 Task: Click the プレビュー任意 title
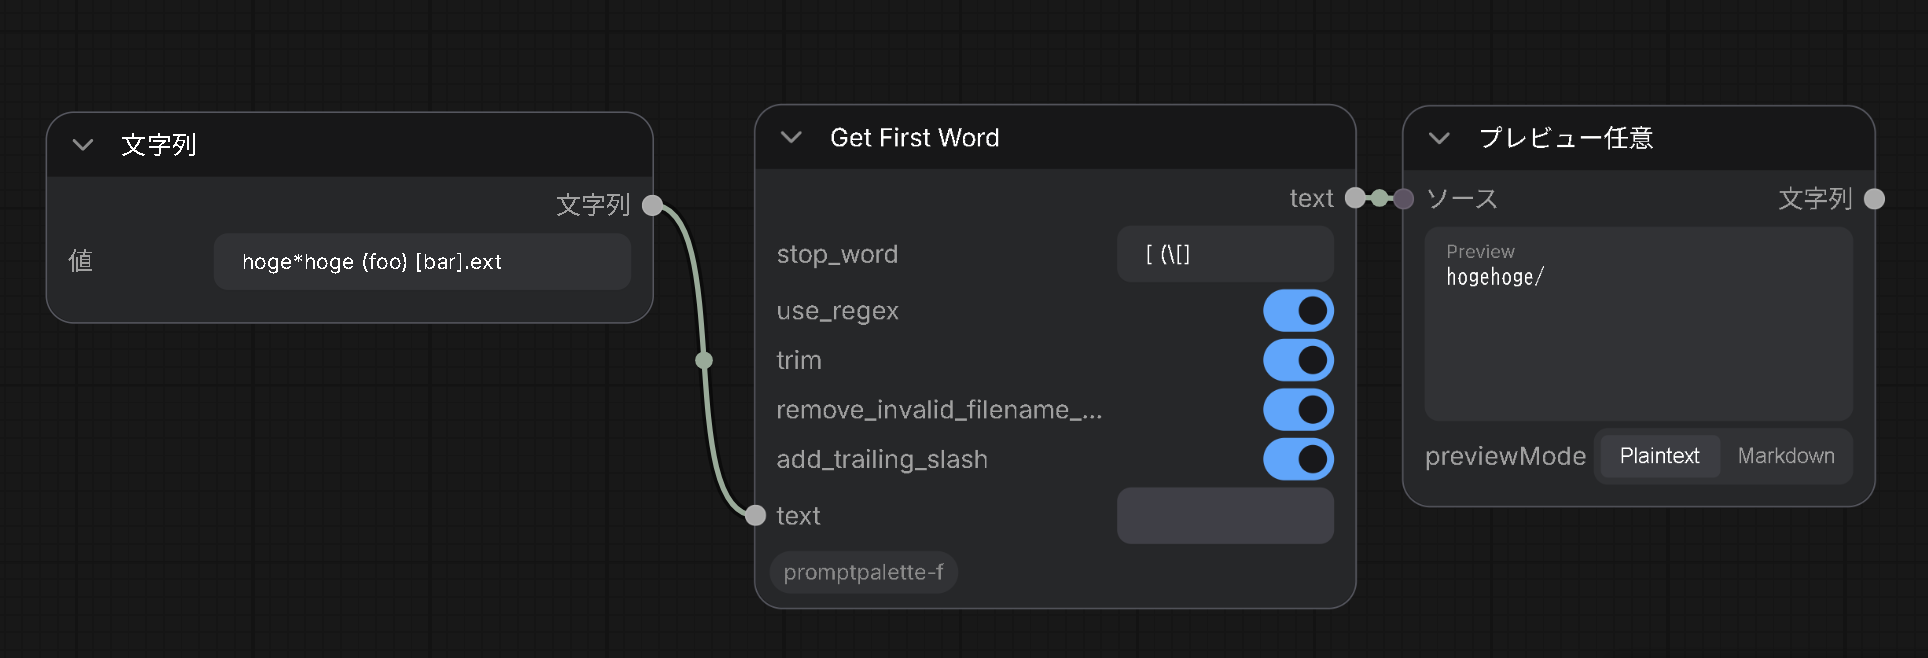tap(1566, 138)
